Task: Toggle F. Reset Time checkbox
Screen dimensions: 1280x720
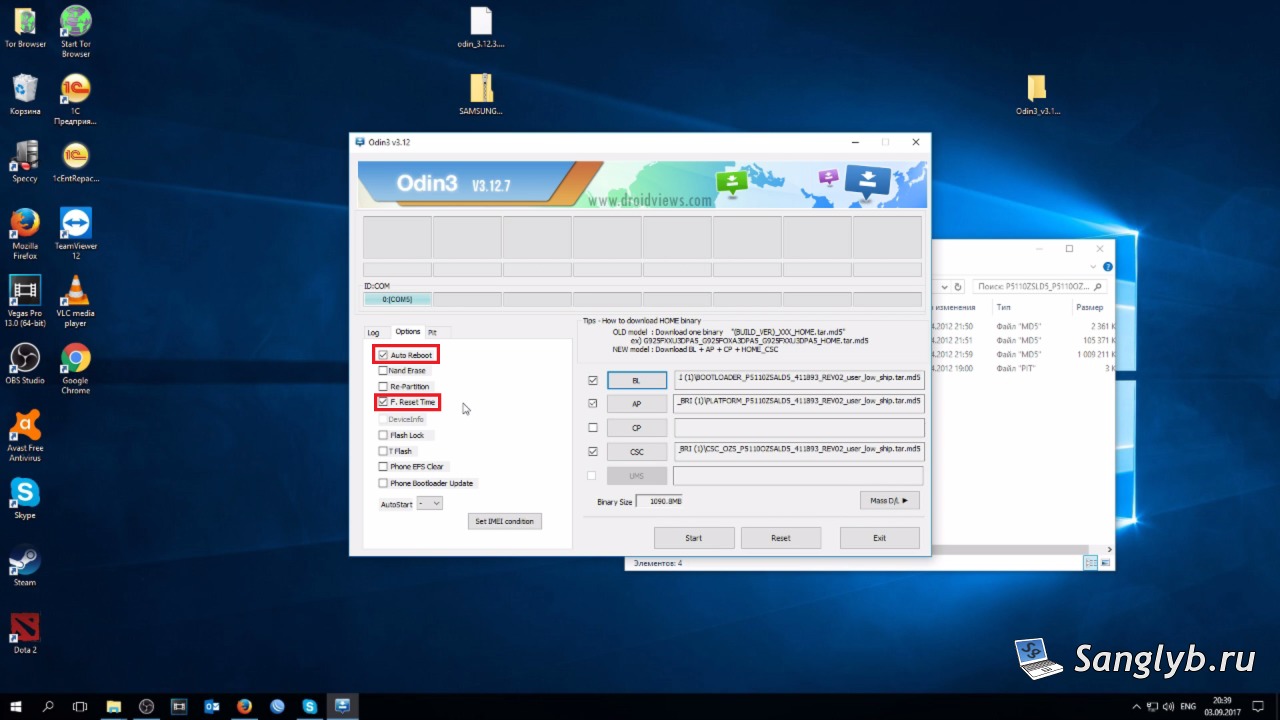Action: coord(383,402)
